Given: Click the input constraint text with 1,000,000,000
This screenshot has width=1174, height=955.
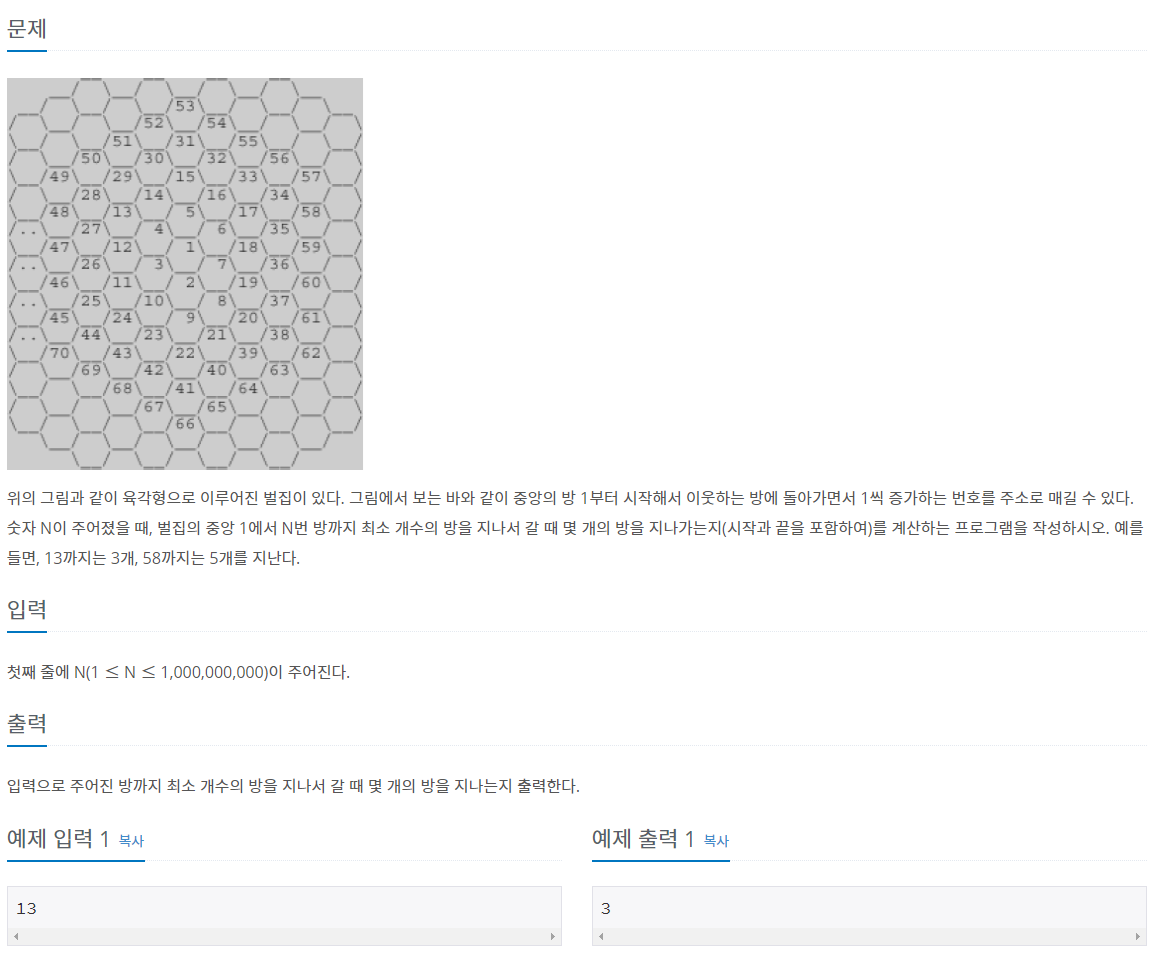Looking at the screenshot, I should (x=178, y=672).
